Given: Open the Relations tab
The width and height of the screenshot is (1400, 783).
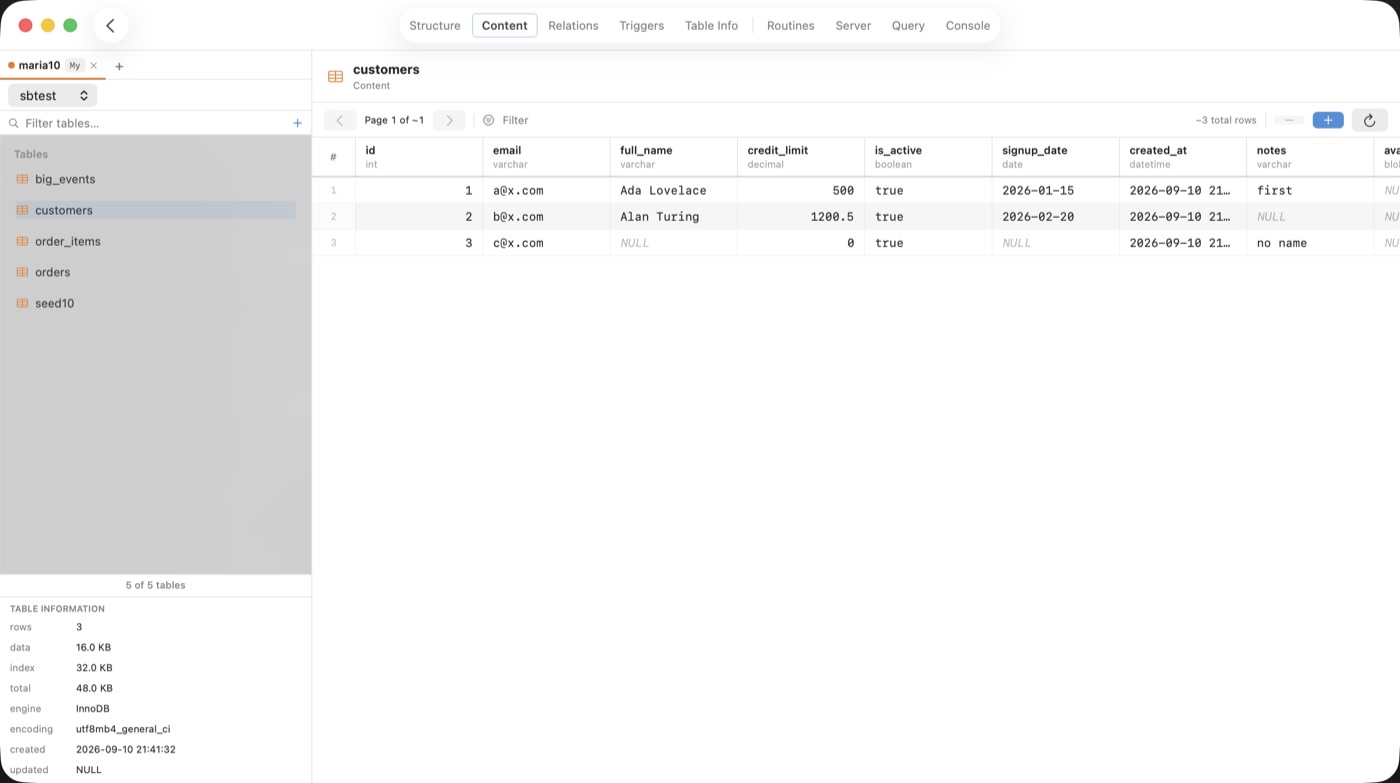Looking at the screenshot, I should click(573, 26).
